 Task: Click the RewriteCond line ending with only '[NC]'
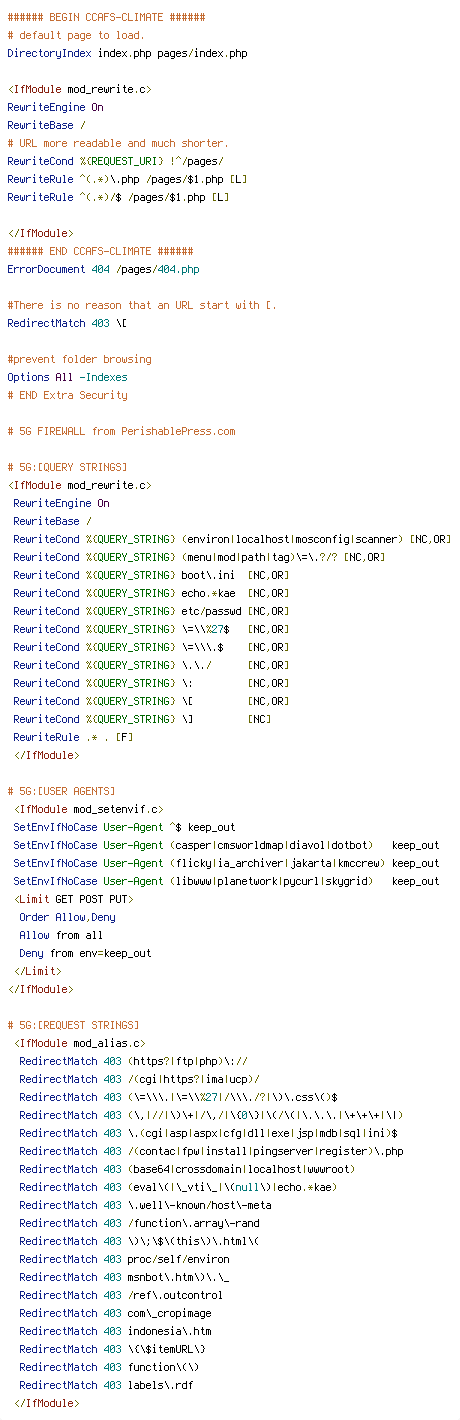pos(142,719)
